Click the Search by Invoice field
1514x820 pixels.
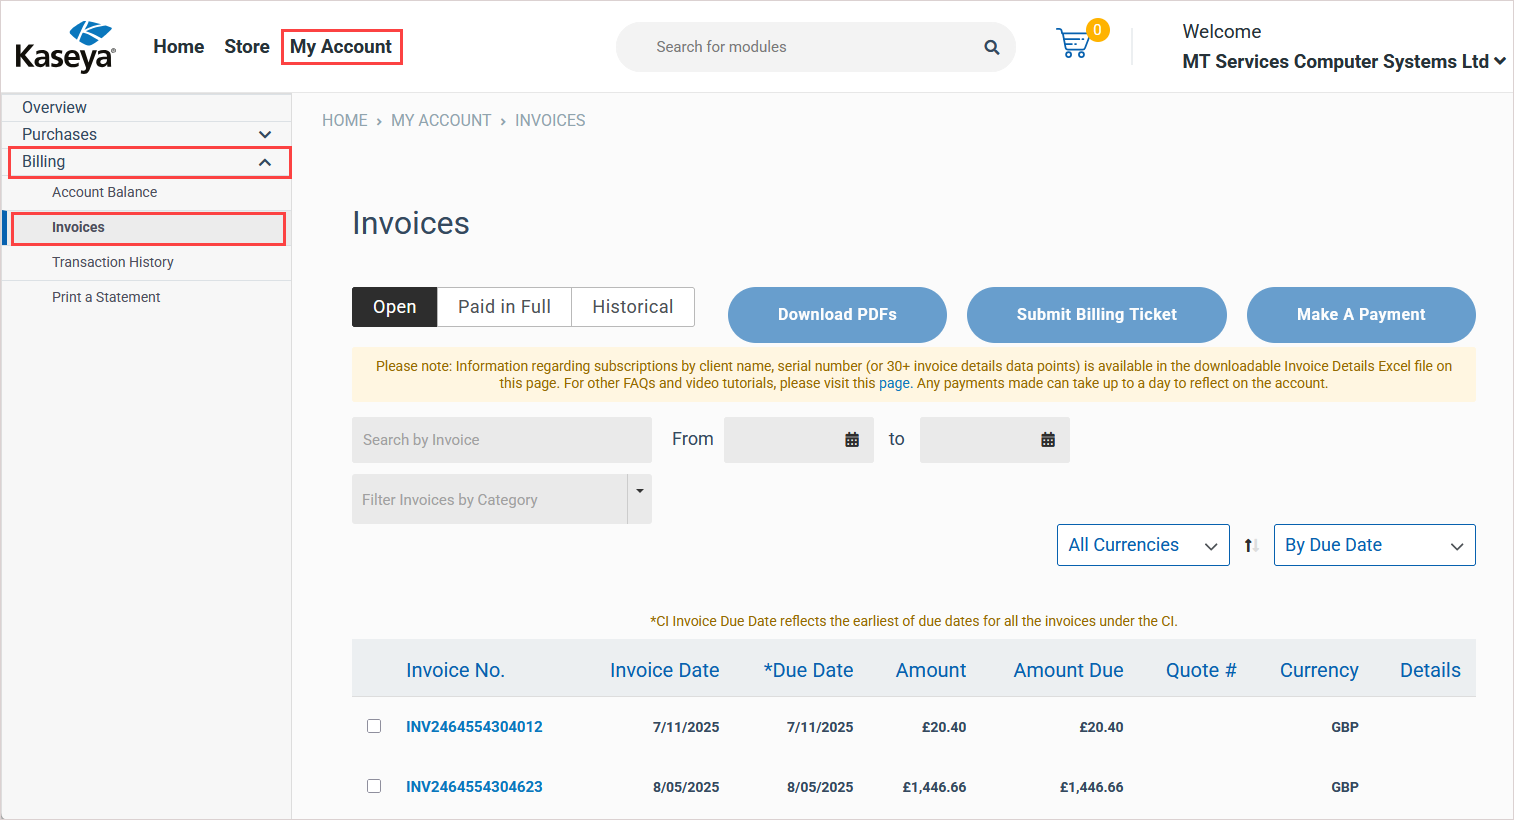[501, 440]
